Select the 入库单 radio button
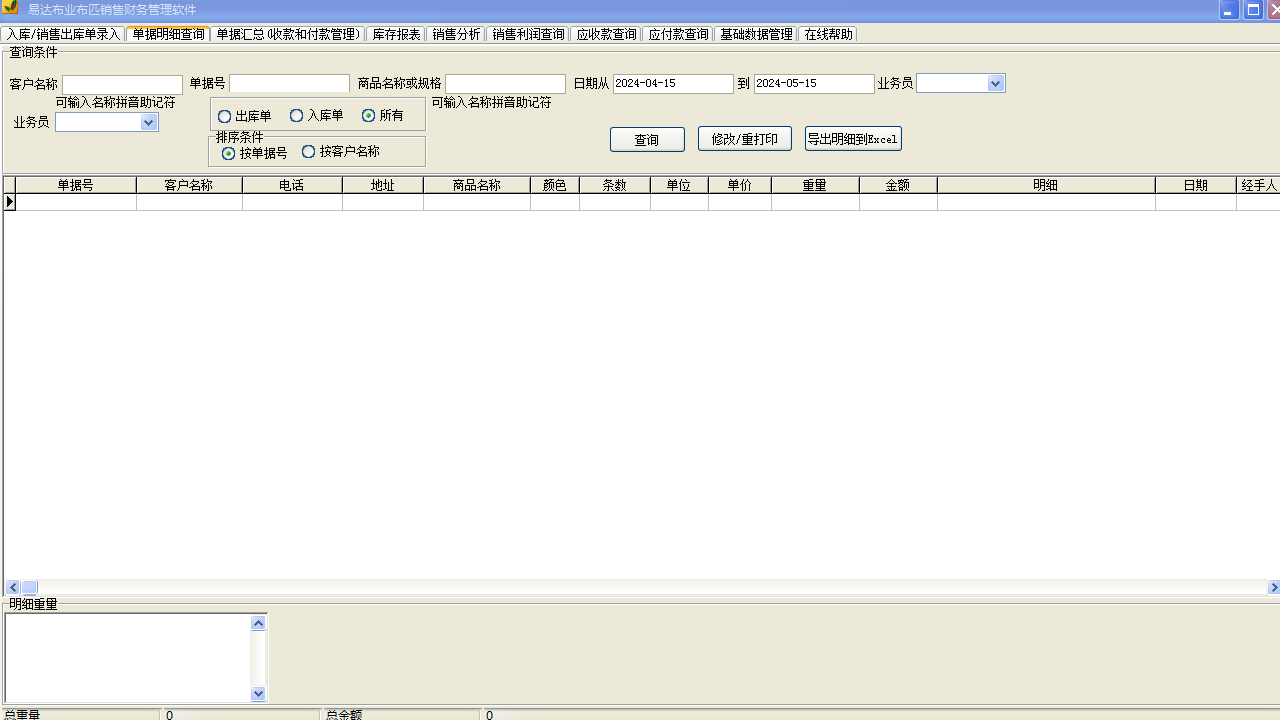 click(x=295, y=115)
